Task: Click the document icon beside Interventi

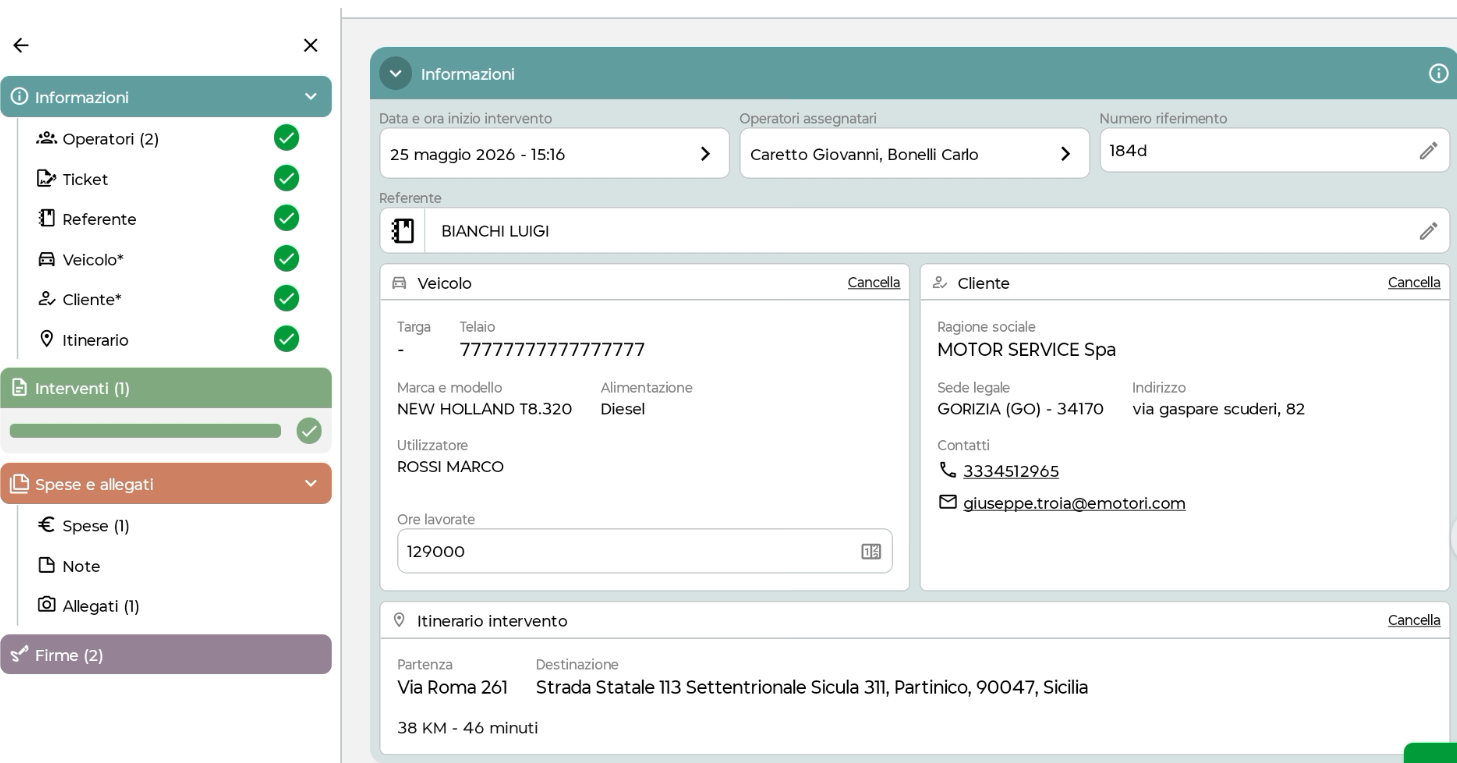Action: pos(19,387)
